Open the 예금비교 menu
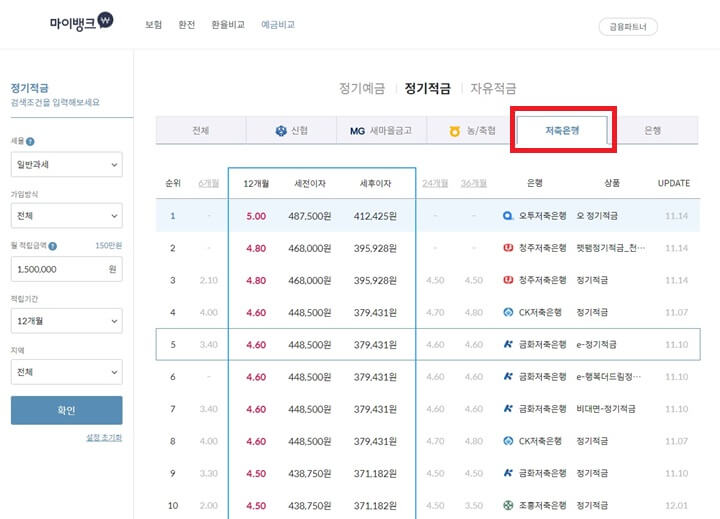The image size is (720, 519). click(278, 25)
